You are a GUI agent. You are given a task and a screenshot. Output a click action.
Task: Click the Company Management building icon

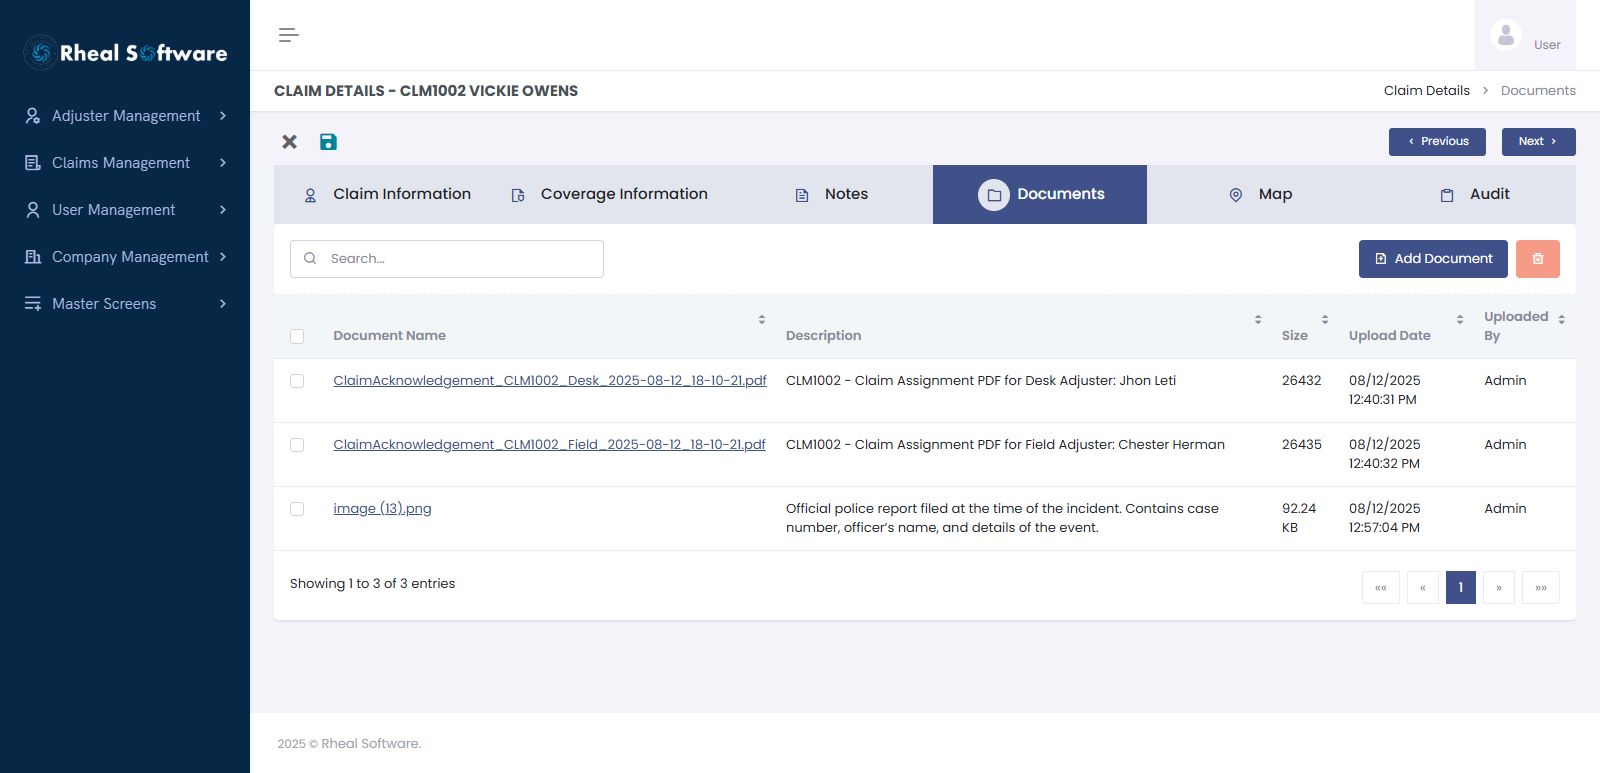click(x=33, y=257)
